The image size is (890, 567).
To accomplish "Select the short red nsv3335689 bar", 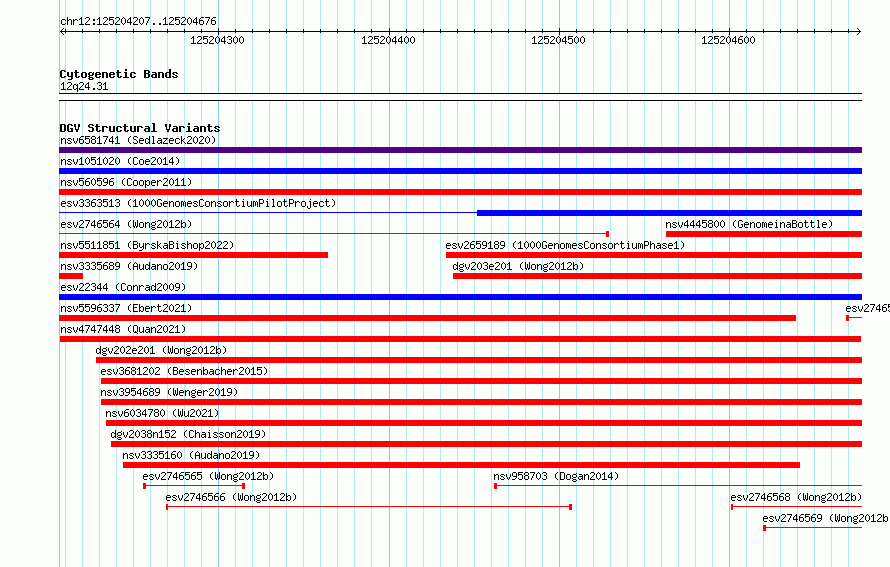I will tap(71, 276).
